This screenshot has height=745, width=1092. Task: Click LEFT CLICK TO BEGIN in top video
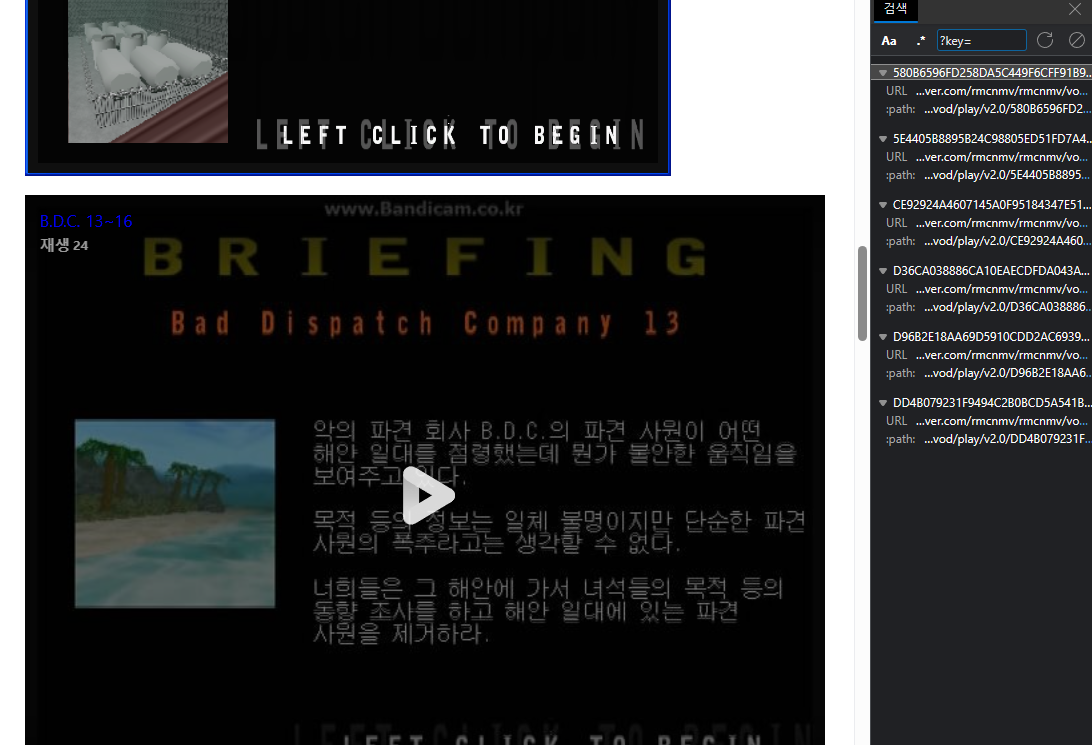pos(450,135)
